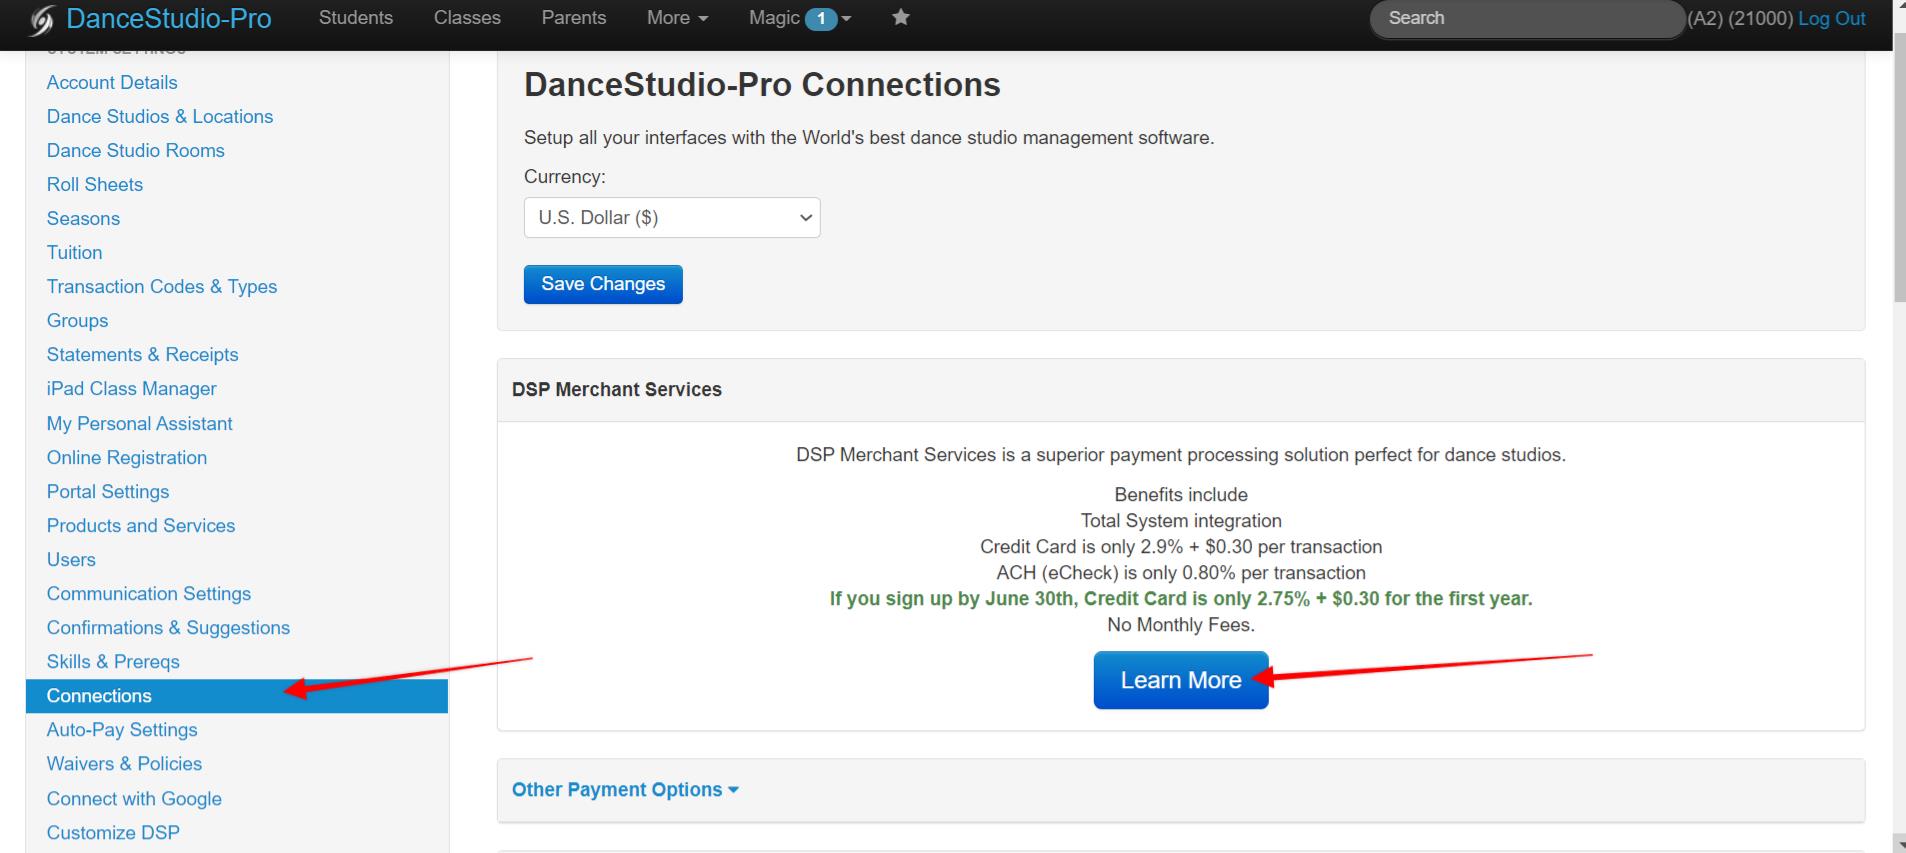Image resolution: width=1906 pixels, height=853 pixels.
Task: Open Account Details in sidebar
Action: (112, 82)
